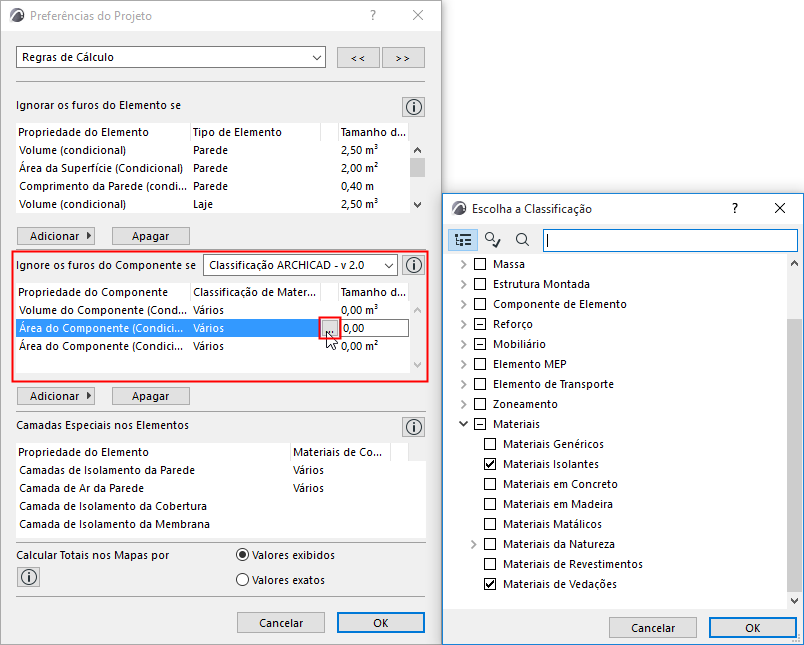The height and width of the screenshot is (645, 804).
Task: Switch to tree view in Escolha a Classificação
Action: pos(463,239)
